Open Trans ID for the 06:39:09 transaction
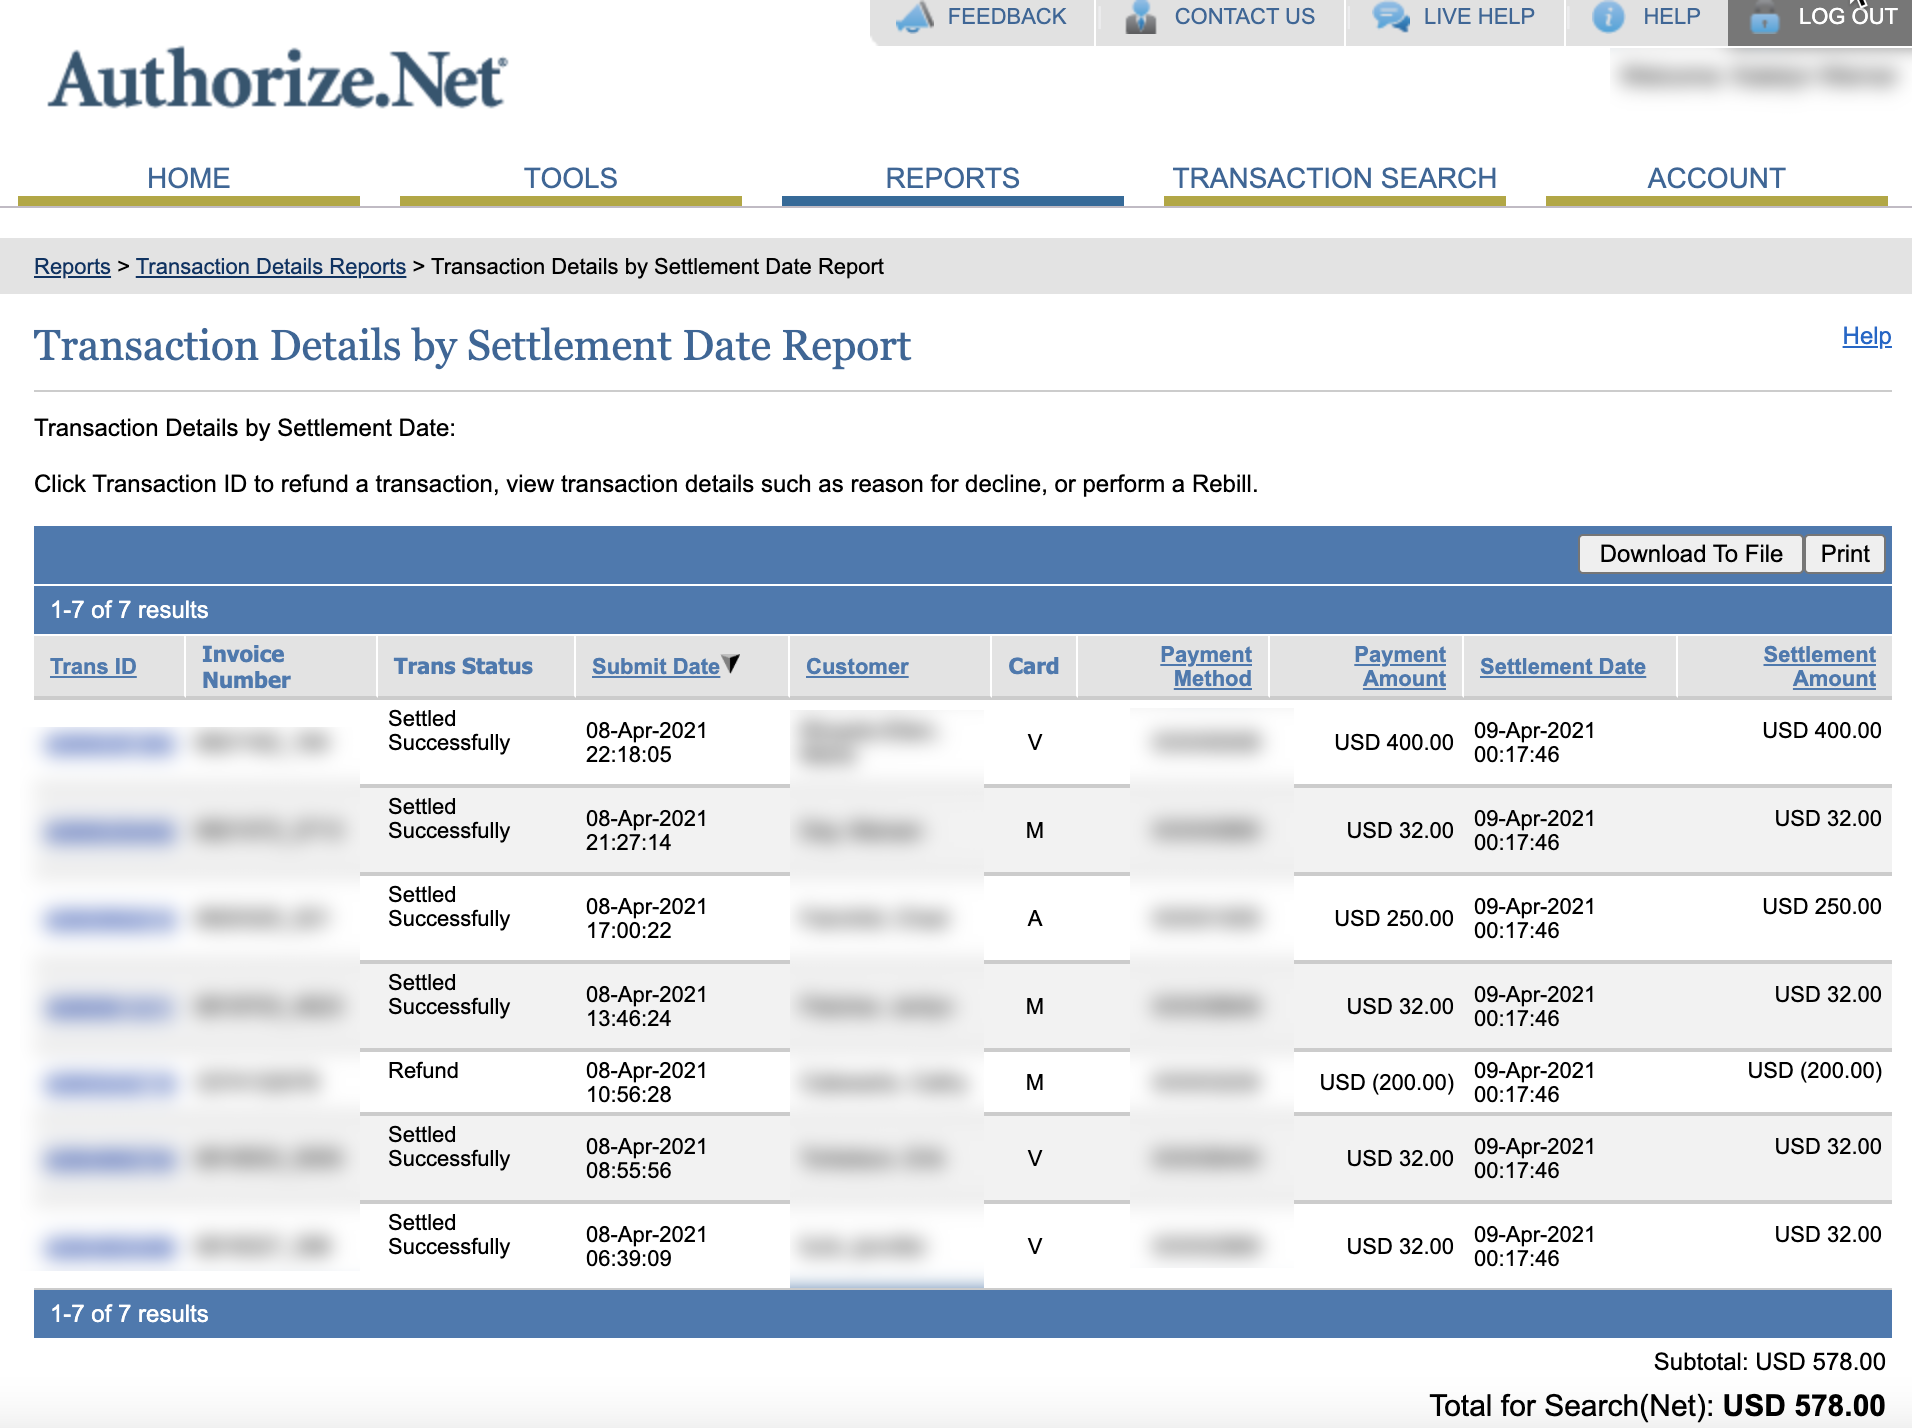 [108, 1247]
